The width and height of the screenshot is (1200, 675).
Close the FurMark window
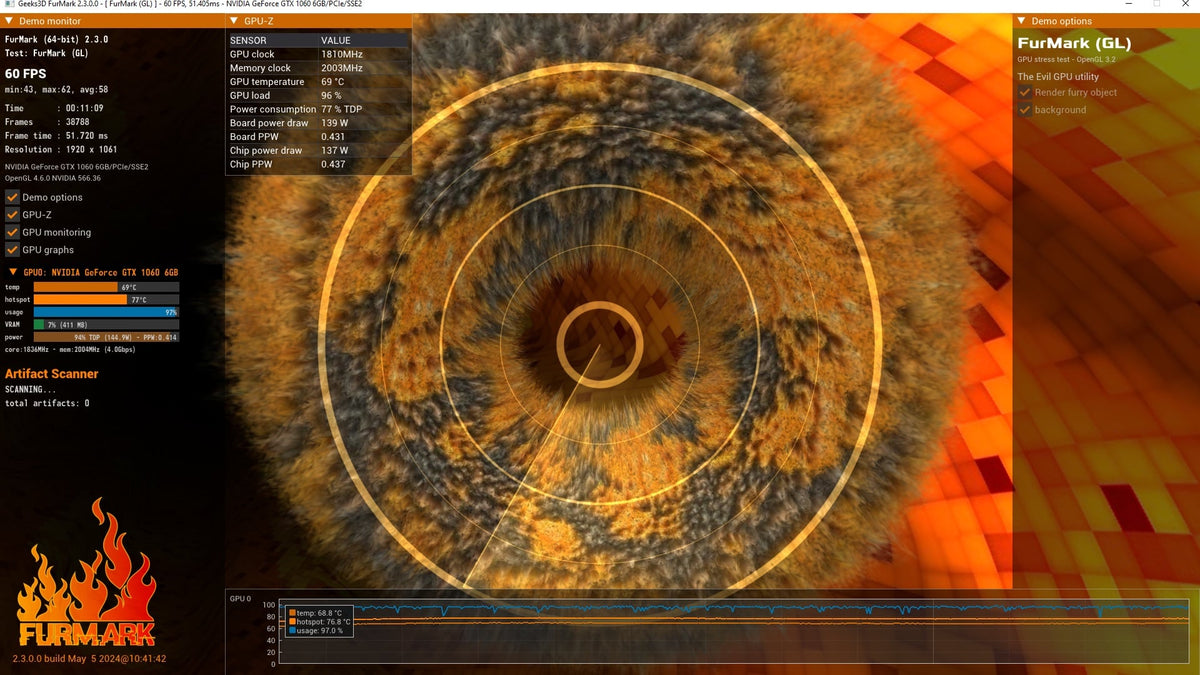[1186, 4]
